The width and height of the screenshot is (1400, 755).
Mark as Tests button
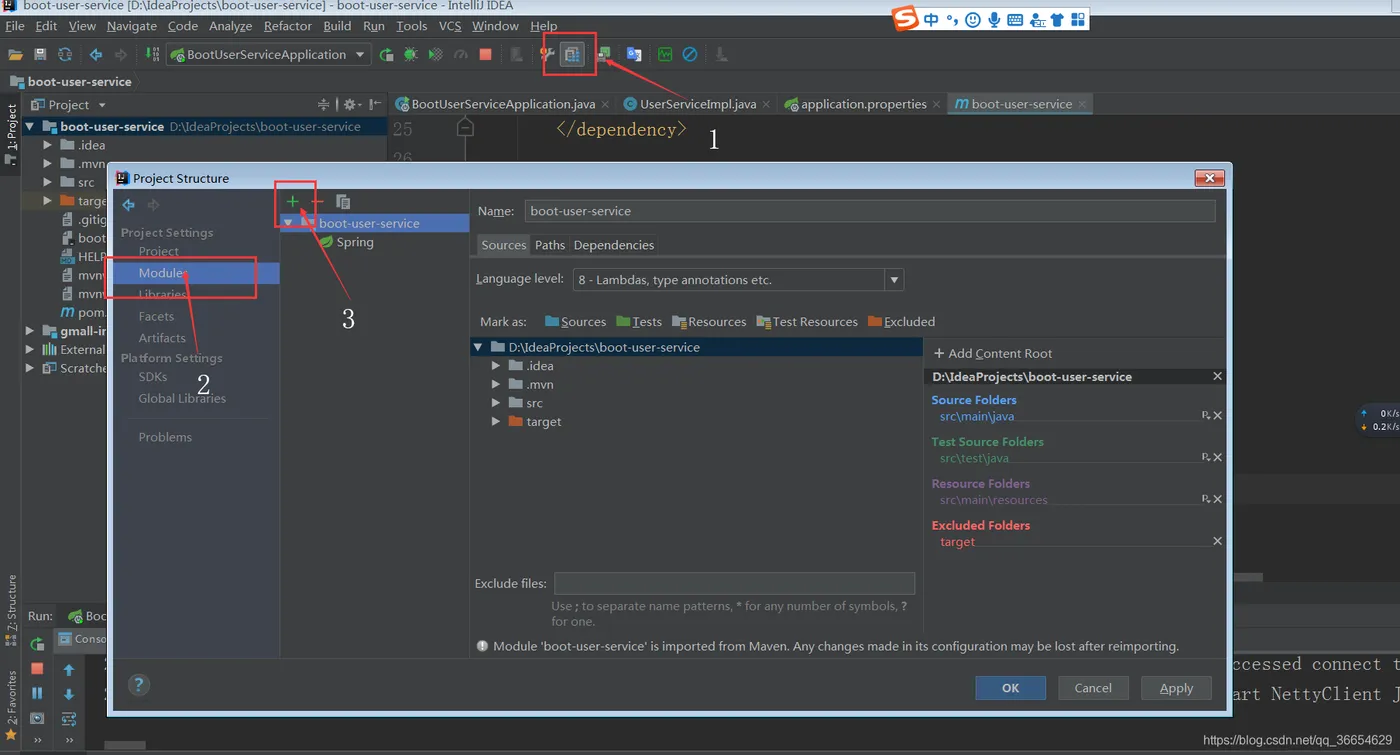click(x=639, y=322)
